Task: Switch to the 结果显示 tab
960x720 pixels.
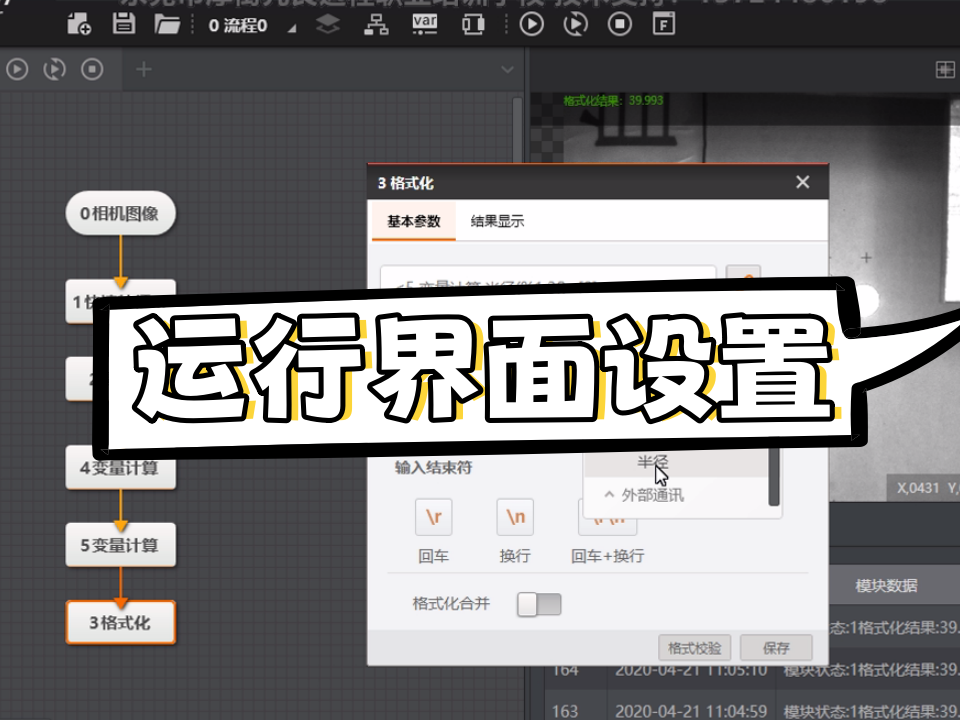Action: [497, 222]
